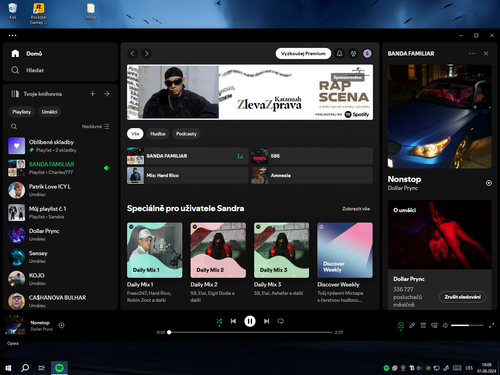Navigate forward with the right chevron
This screenshot has width=500, height=375.
(x=147, y=53)
